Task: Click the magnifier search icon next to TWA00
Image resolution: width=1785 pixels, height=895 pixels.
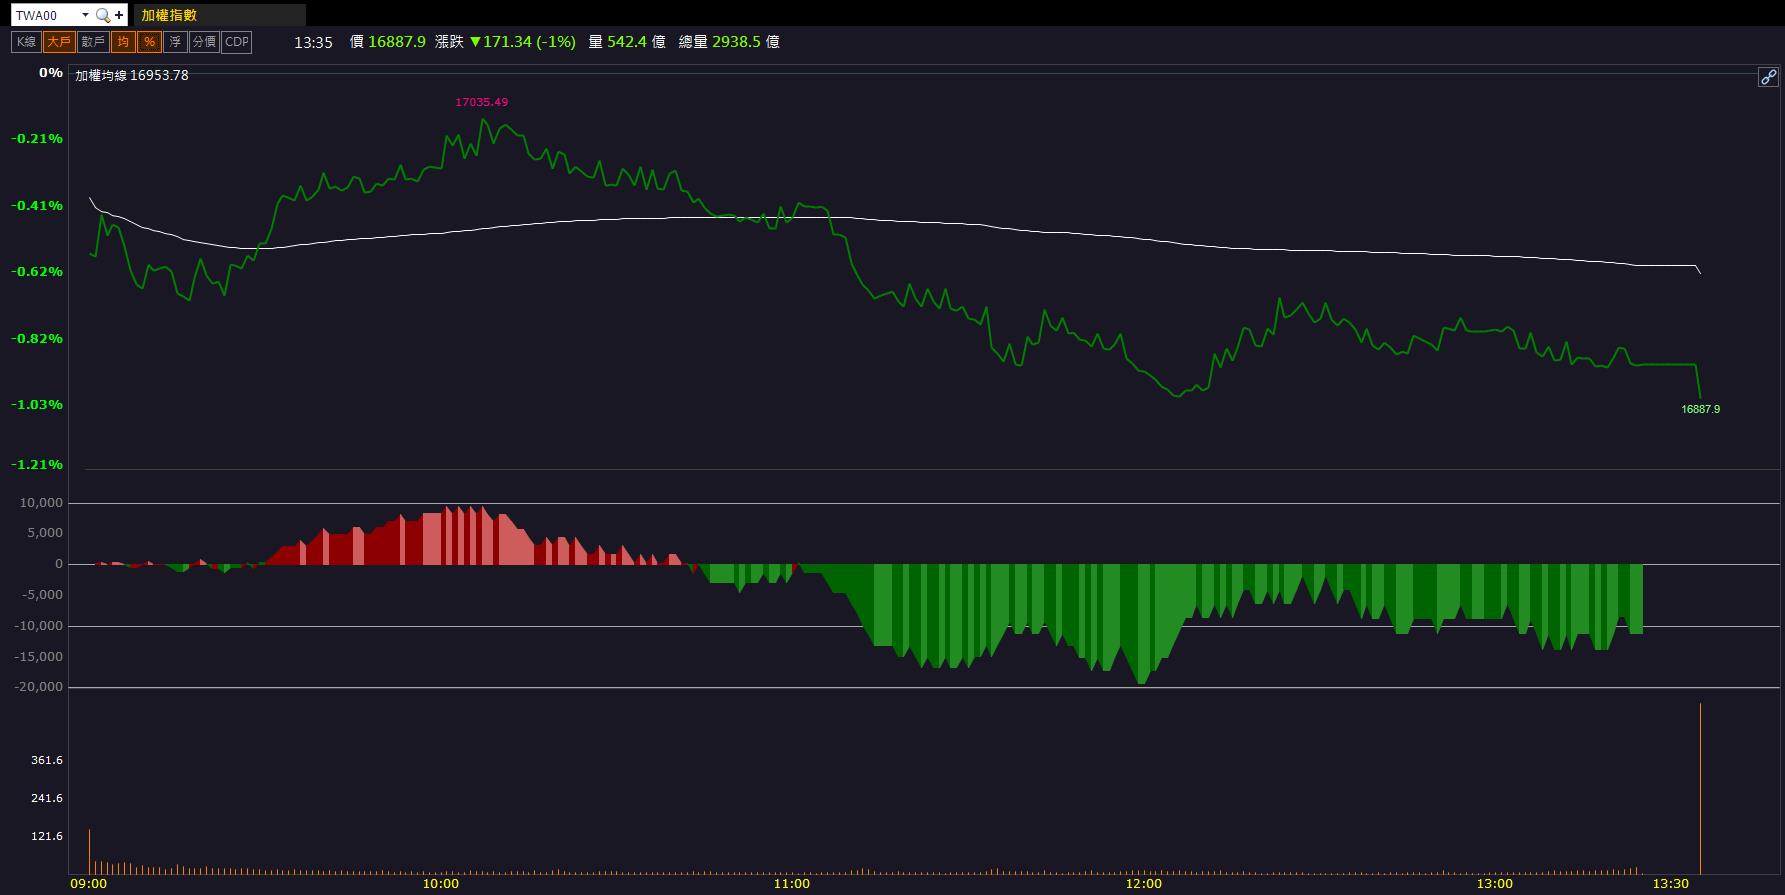Action: pyautogui.click(x=103, y=15)
